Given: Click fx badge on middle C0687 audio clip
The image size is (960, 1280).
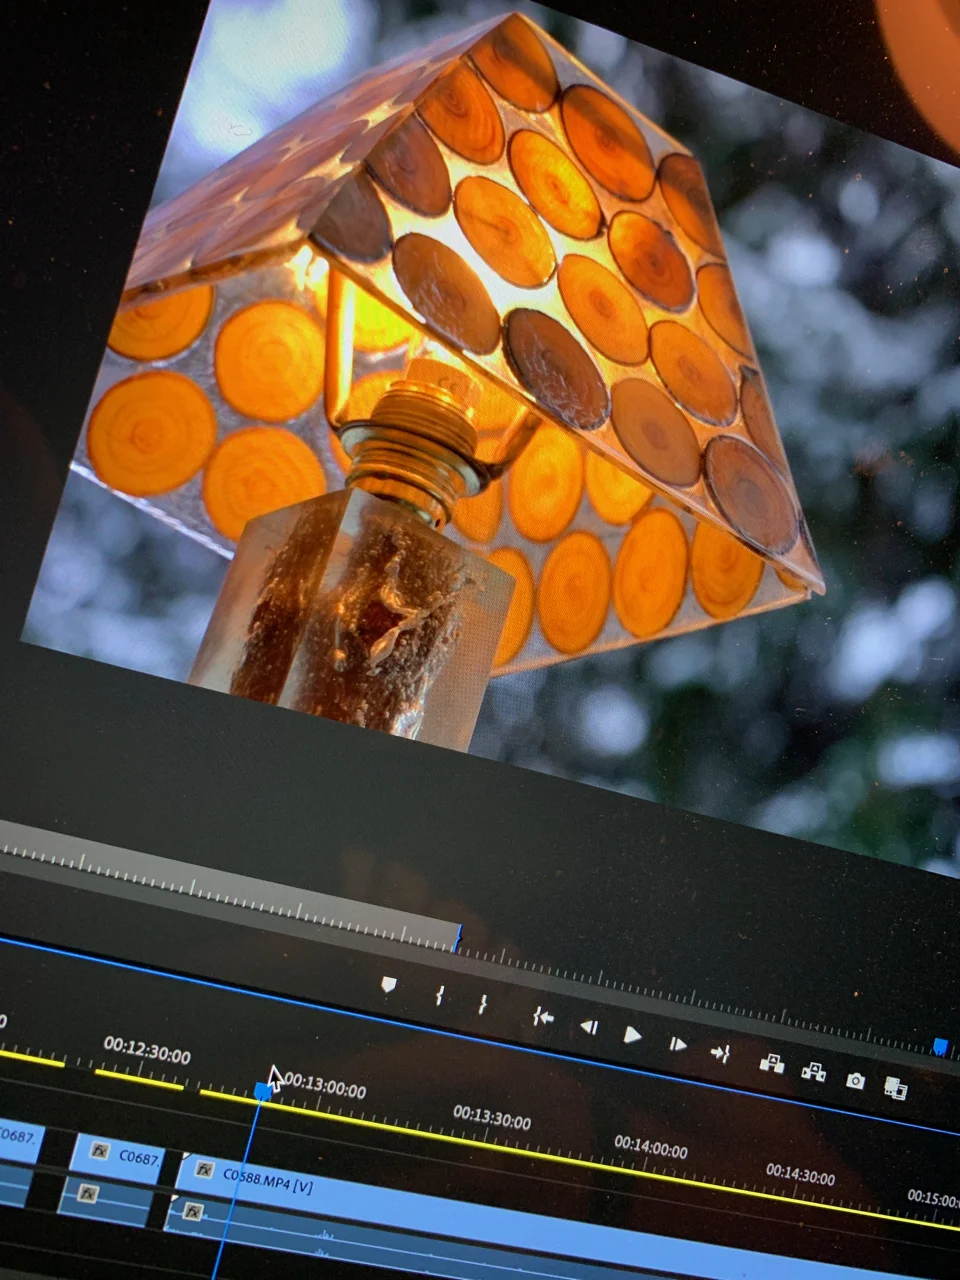Looking at the screenshot, I should (x=88, y=1193).
